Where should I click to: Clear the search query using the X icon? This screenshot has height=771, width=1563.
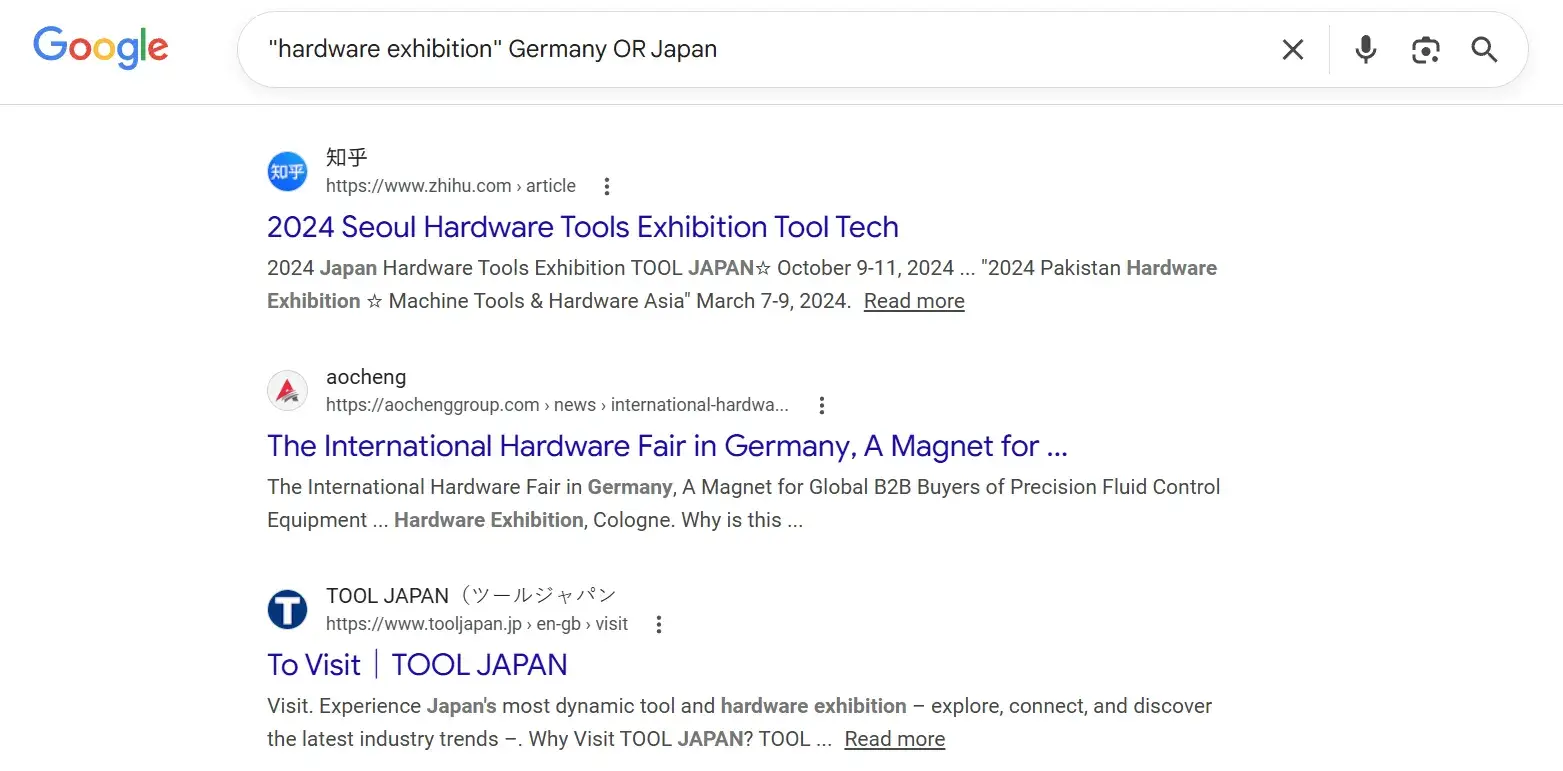1292,48
